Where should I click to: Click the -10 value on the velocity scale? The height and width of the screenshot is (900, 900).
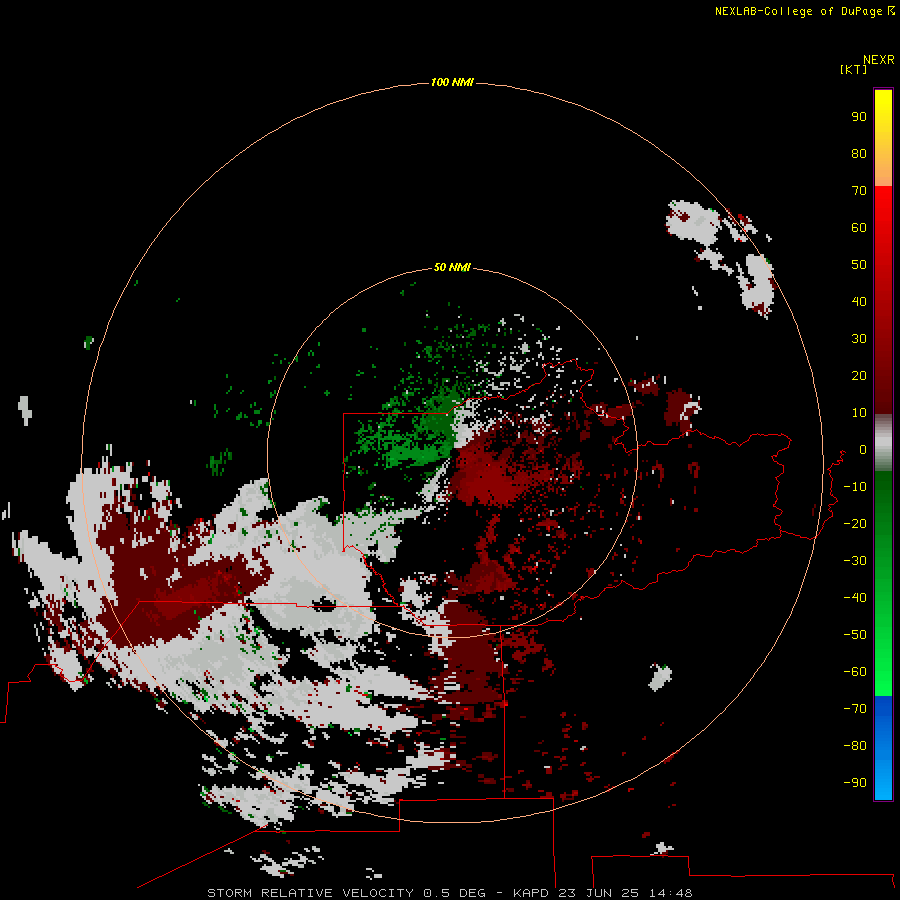coord(855,487)
